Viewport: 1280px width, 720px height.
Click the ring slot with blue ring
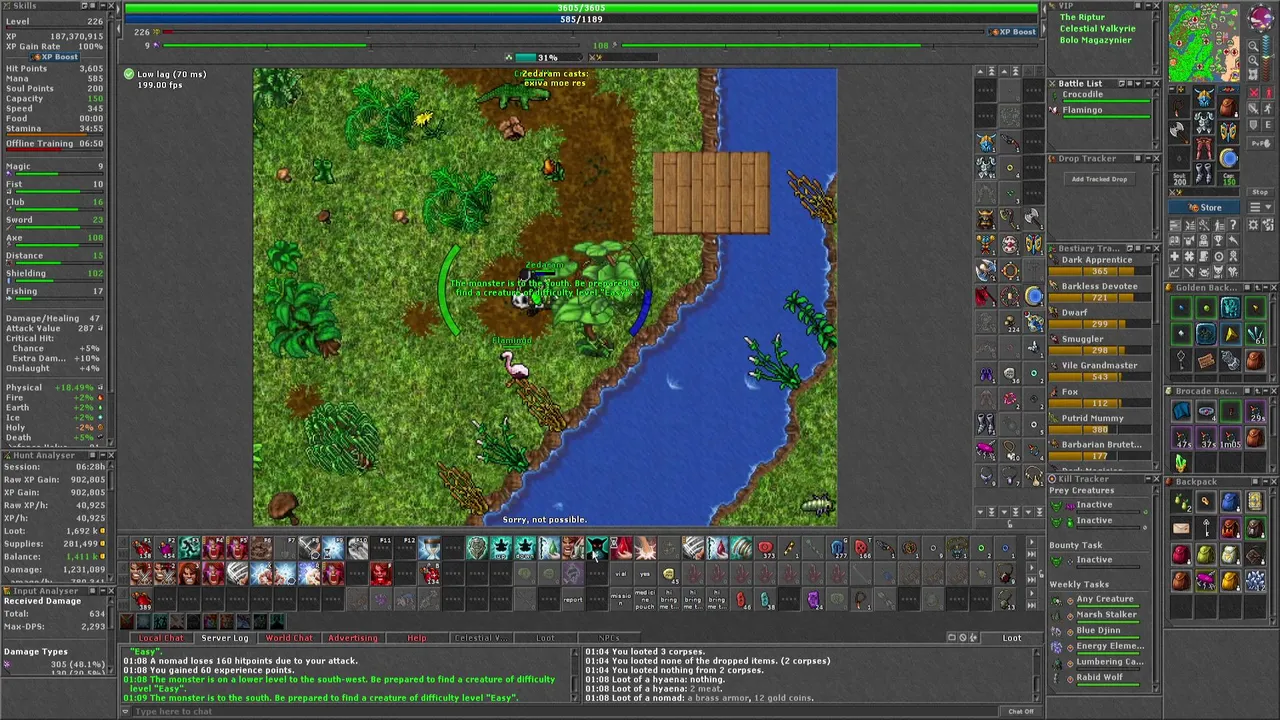point(1228,158)
